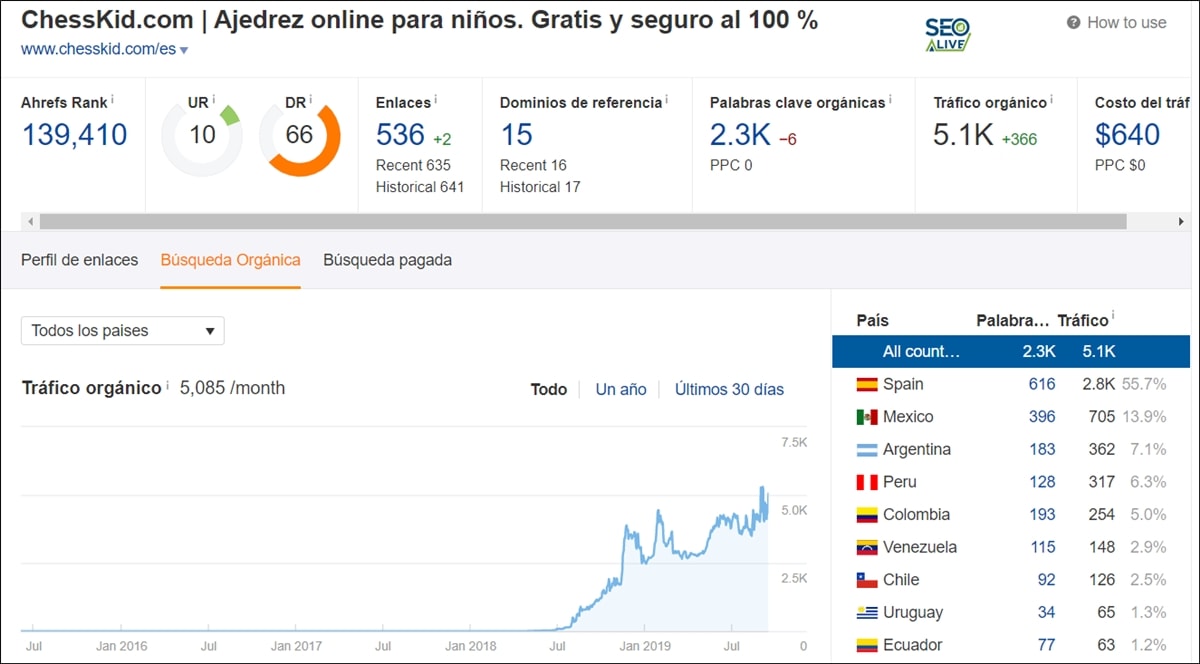Click the Spain flag icon

coord(868,384)
